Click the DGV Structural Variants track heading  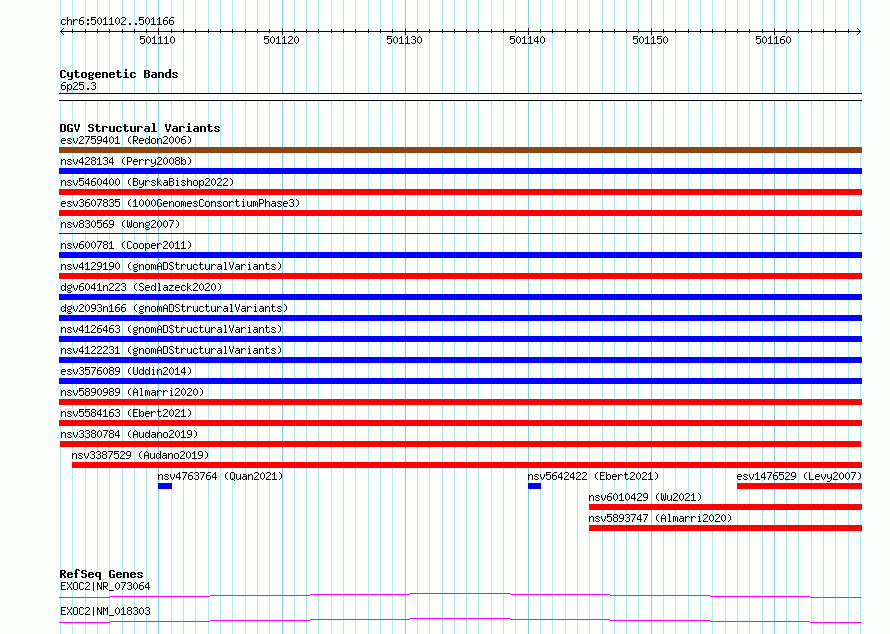tap(140, 128)
